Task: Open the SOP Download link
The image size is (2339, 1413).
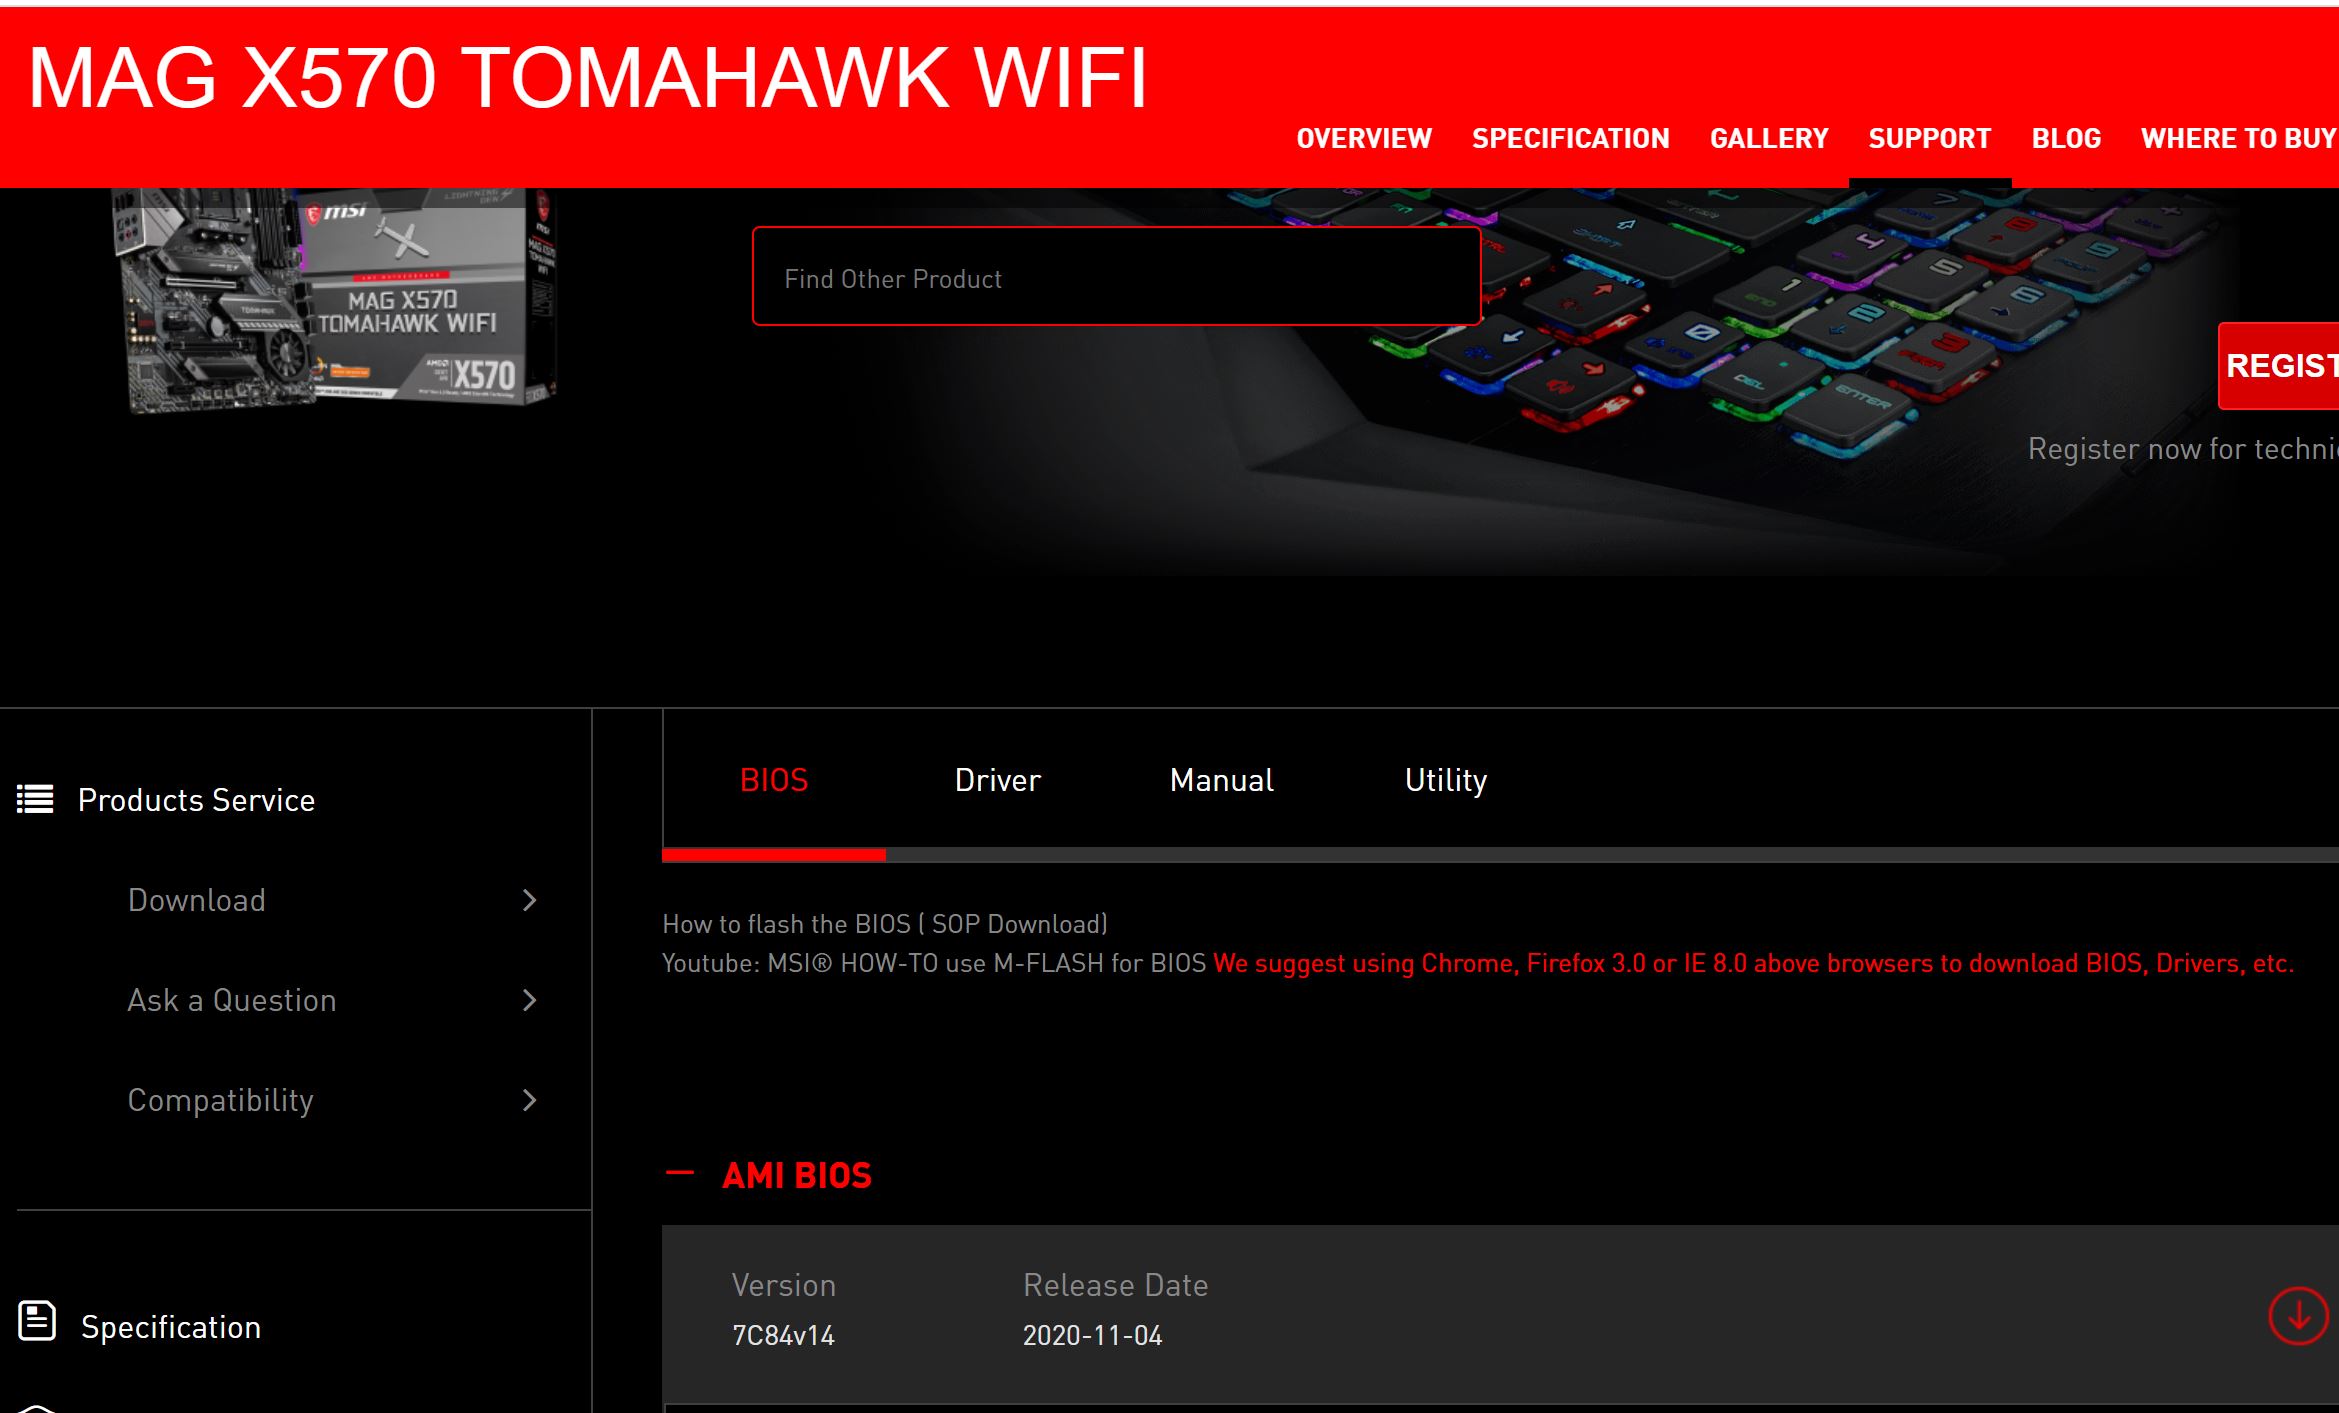Action: (1018, 924)
